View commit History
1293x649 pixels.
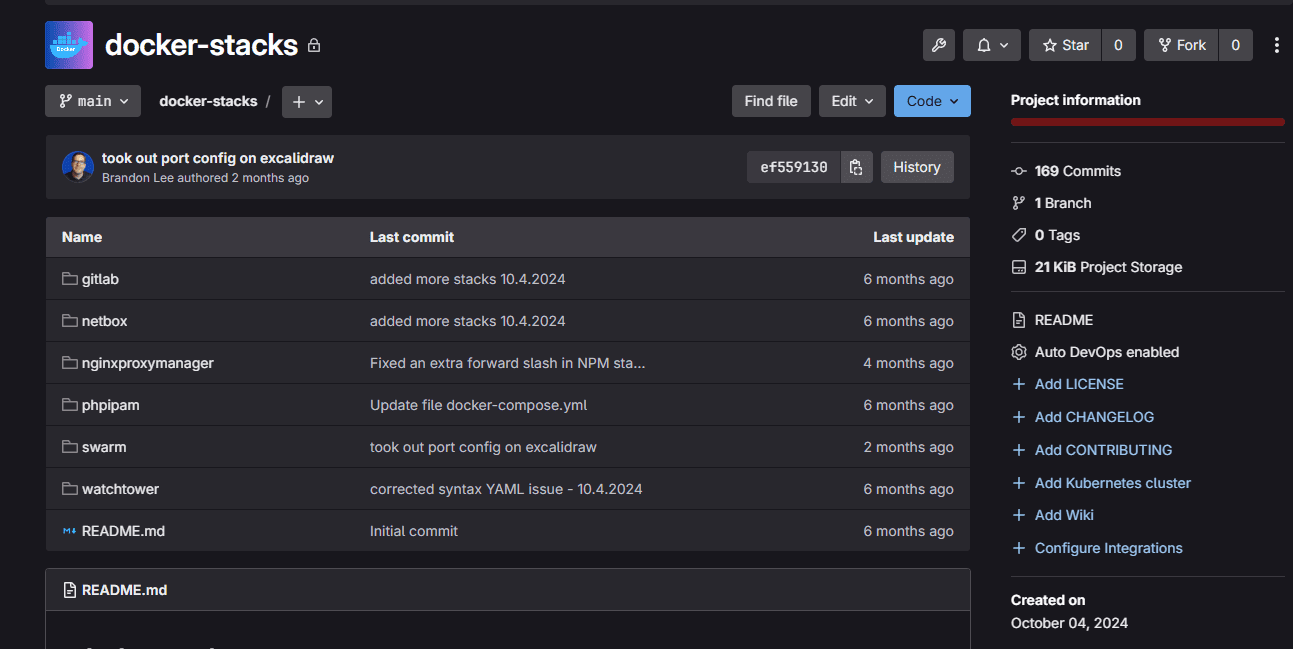click(917, 167)
